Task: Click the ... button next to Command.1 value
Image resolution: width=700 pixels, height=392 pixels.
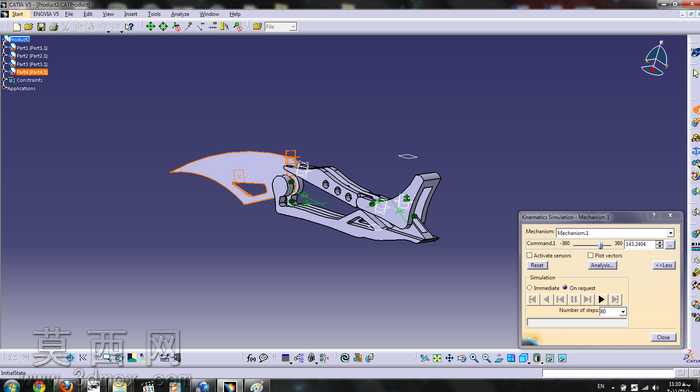Action: pos(670,244)
